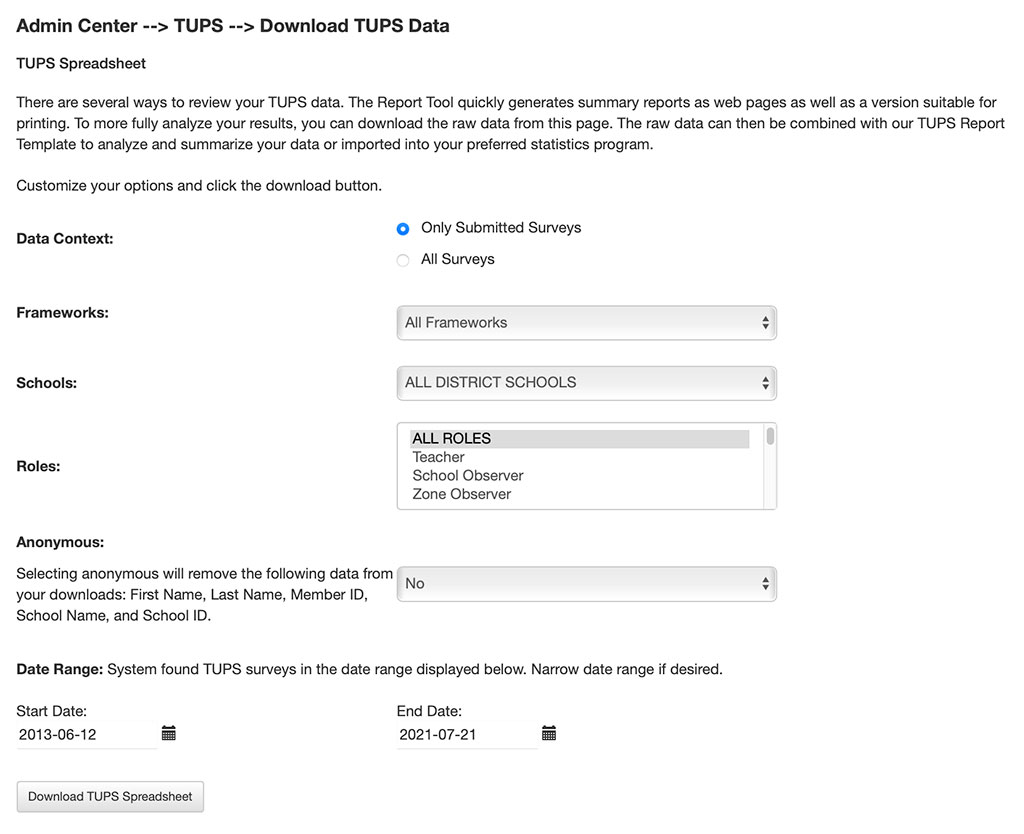Choose Teacher in the roles list
This screenshot has height=834, width=1024.
(579, 457)
